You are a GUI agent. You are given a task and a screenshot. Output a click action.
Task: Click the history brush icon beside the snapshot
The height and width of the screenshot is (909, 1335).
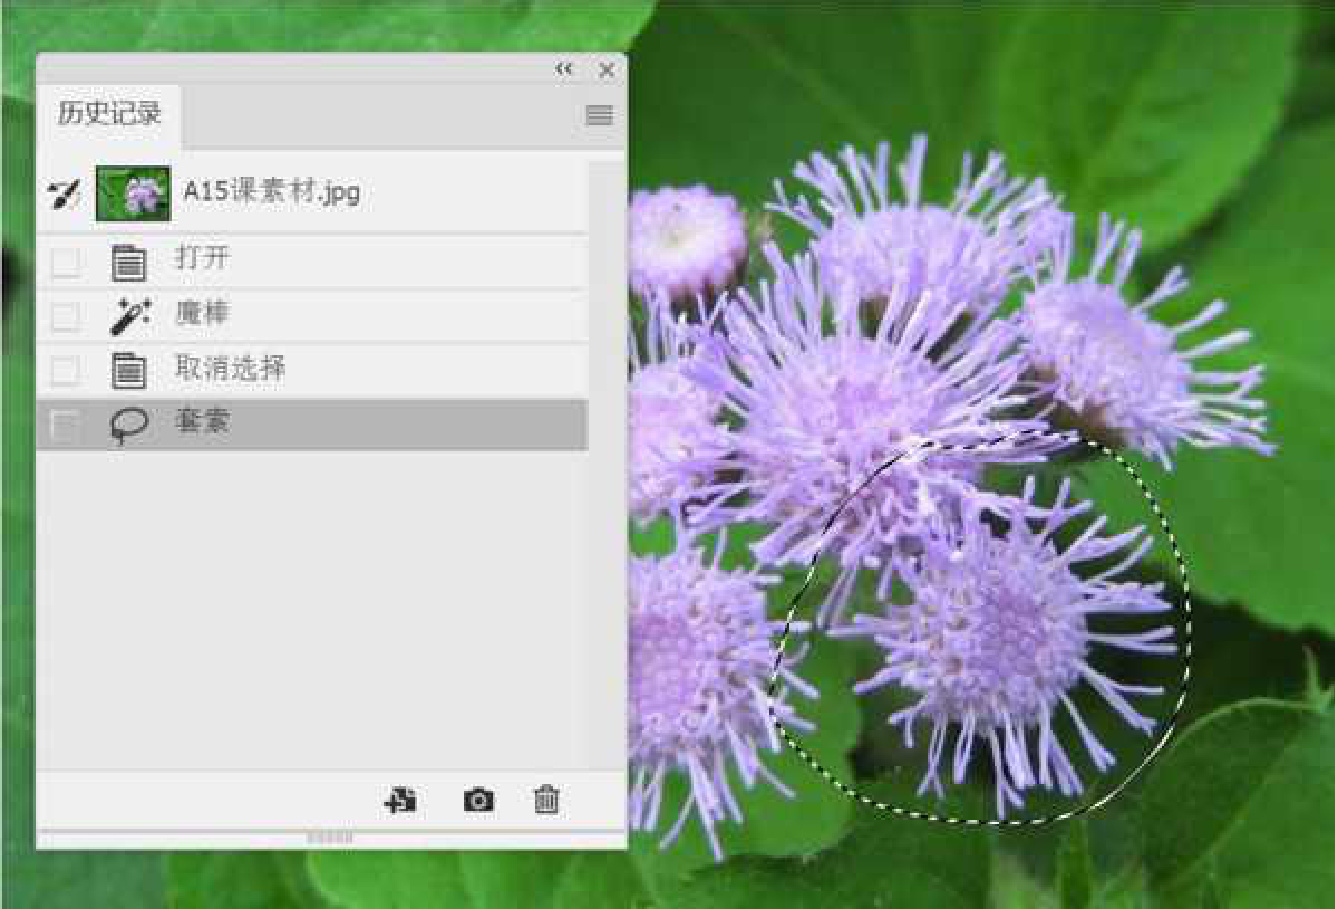pos(65,193)
